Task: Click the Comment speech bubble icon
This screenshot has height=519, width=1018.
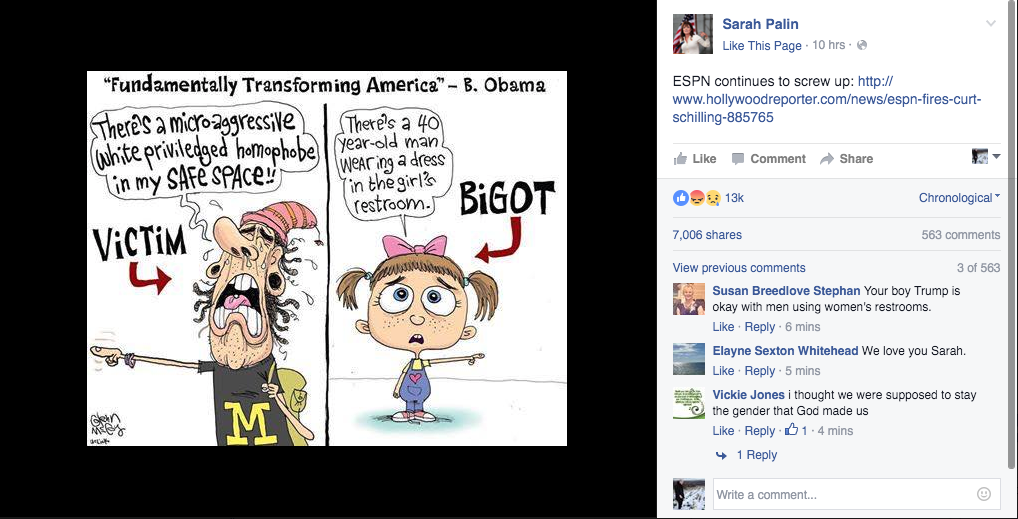Action: [x=738, y=158]
